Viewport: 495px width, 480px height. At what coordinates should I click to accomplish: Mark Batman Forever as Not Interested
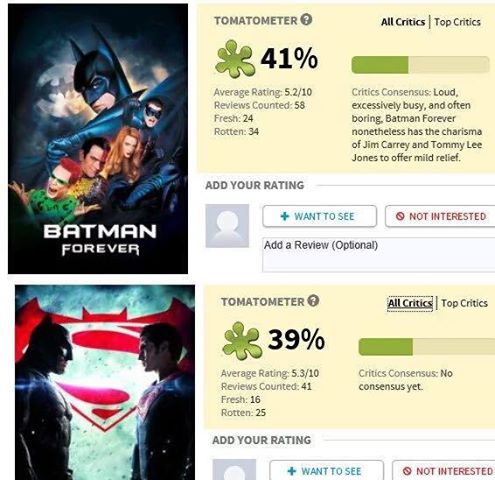(440, 216)
